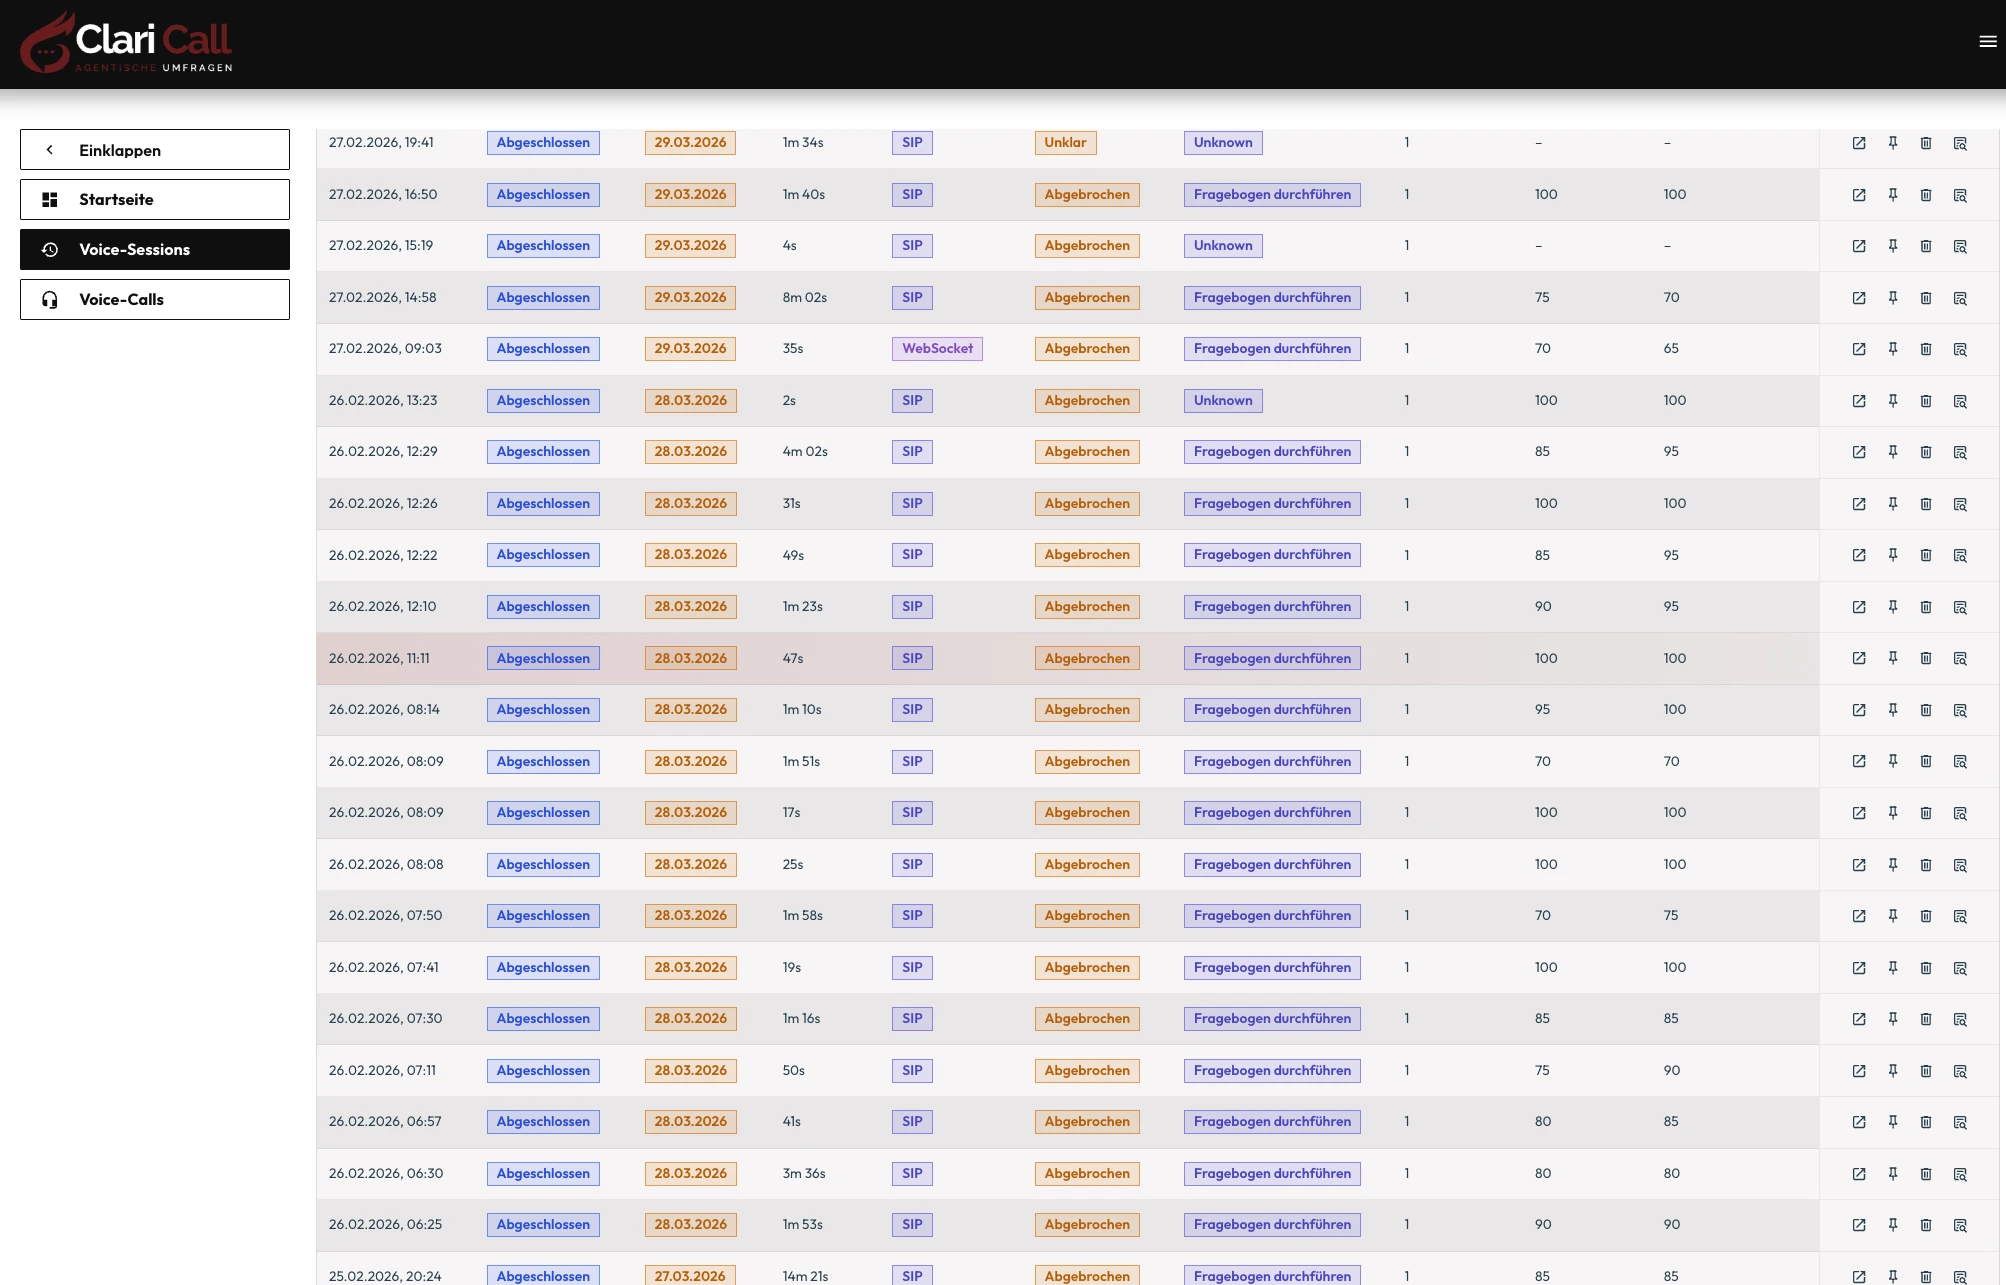
Task: Select the highlighted 26.02.2026, 11:11 session row
Action: 379,659
